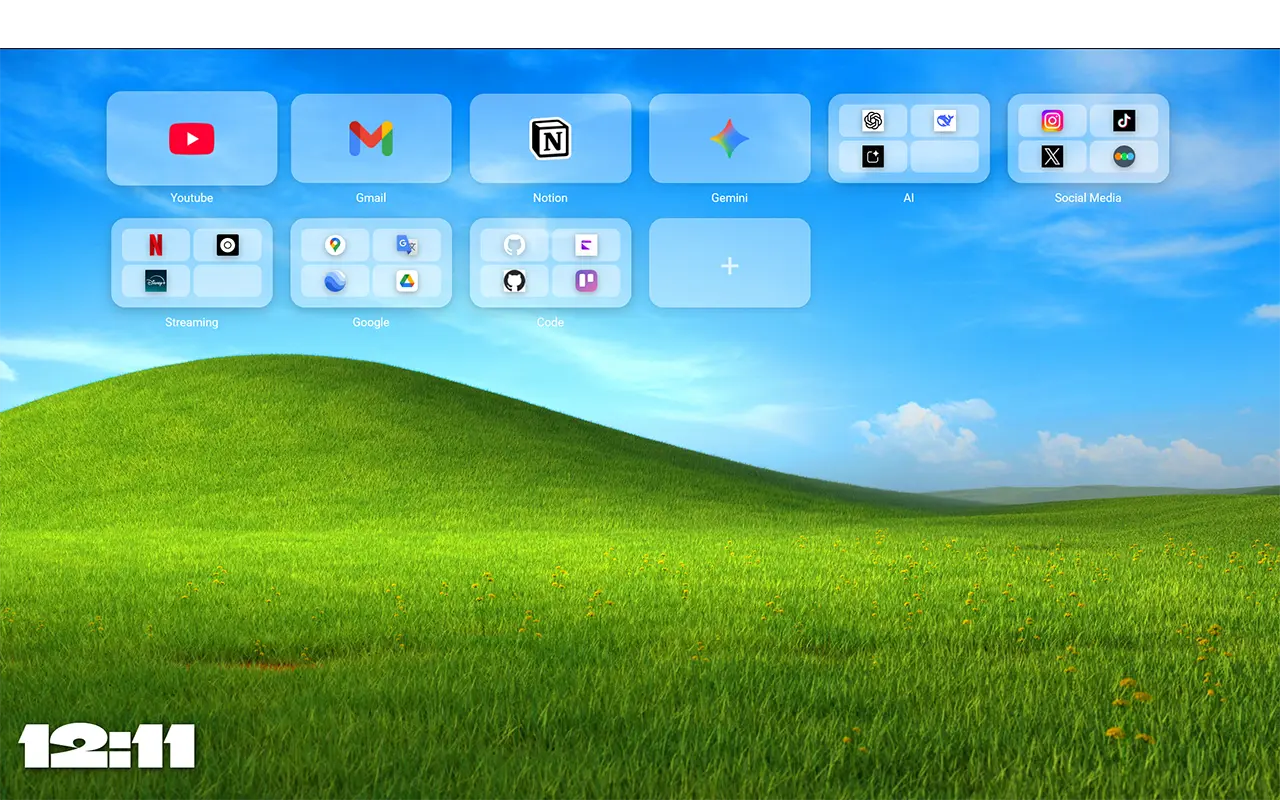This screenshot has height=800, width=1280.
Task: Open Google Translate in the Google folder
Action: coord(407,245)
